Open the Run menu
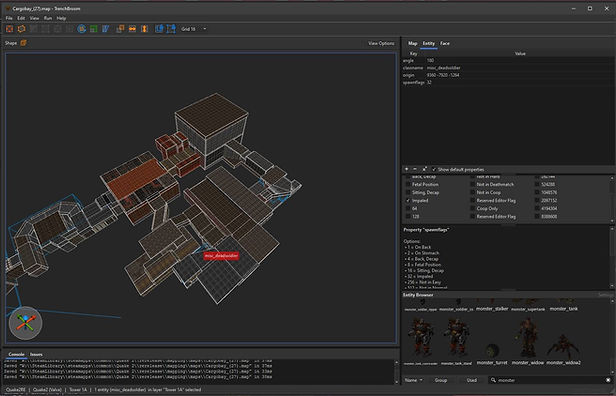Screen dimensions: 616x396 [48, 18]
